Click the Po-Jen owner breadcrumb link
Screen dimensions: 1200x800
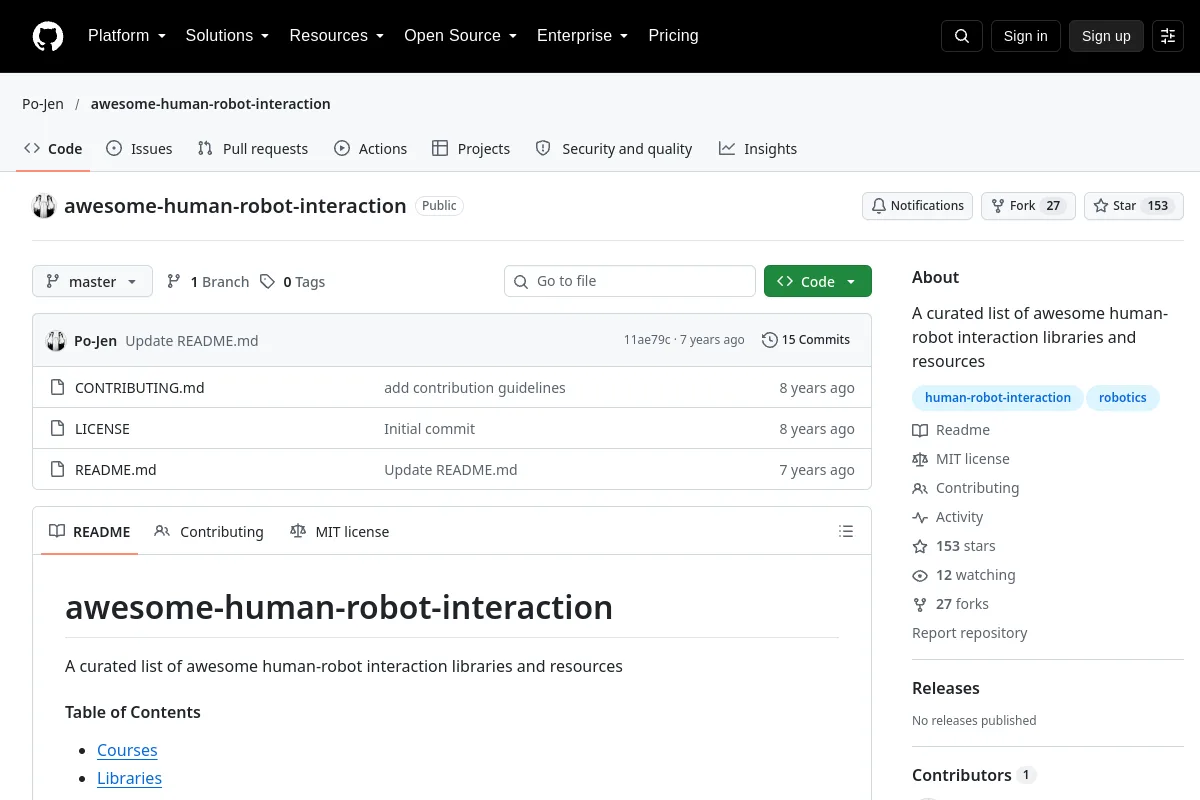pos(43,103)
